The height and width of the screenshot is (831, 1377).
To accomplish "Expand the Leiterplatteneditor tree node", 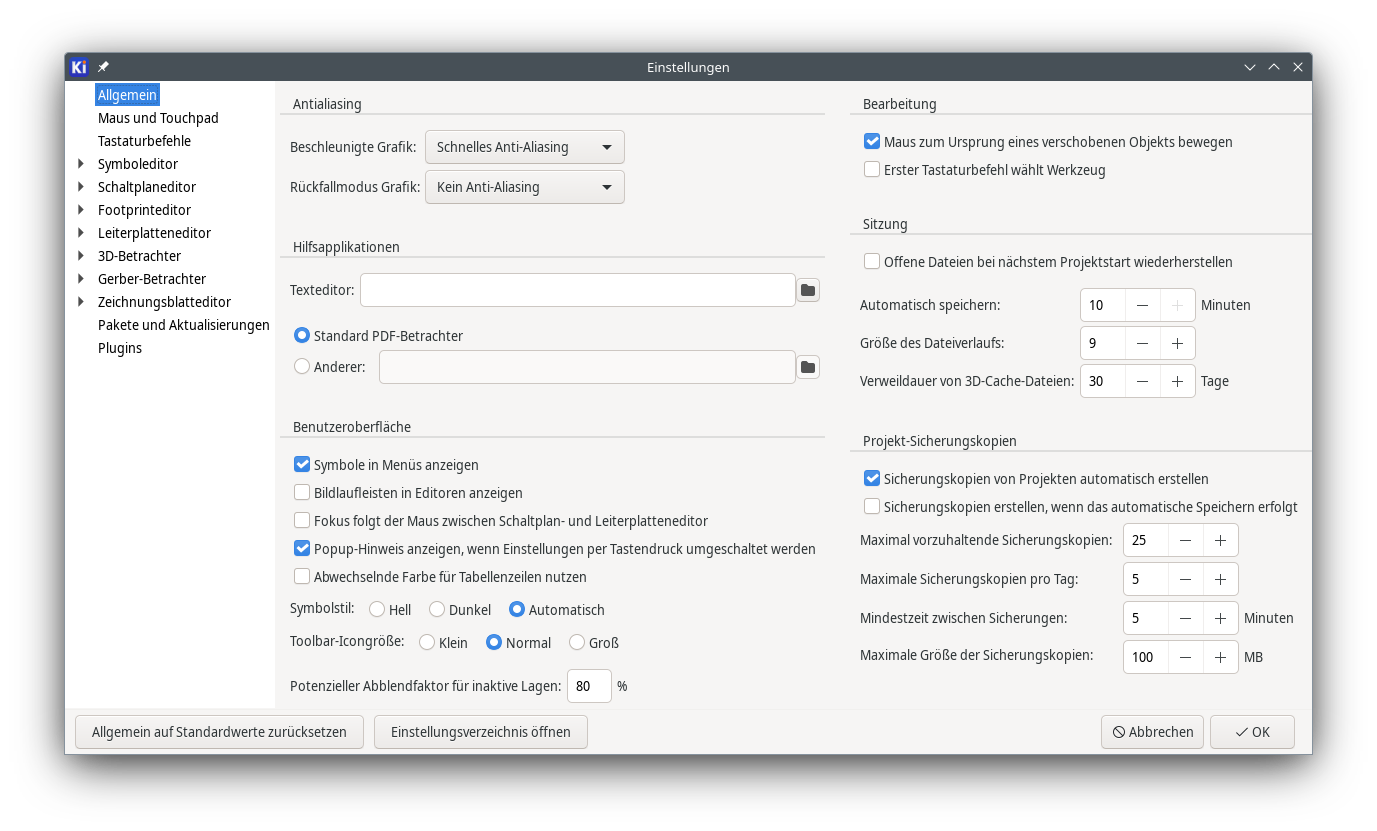I will point(81,233).
